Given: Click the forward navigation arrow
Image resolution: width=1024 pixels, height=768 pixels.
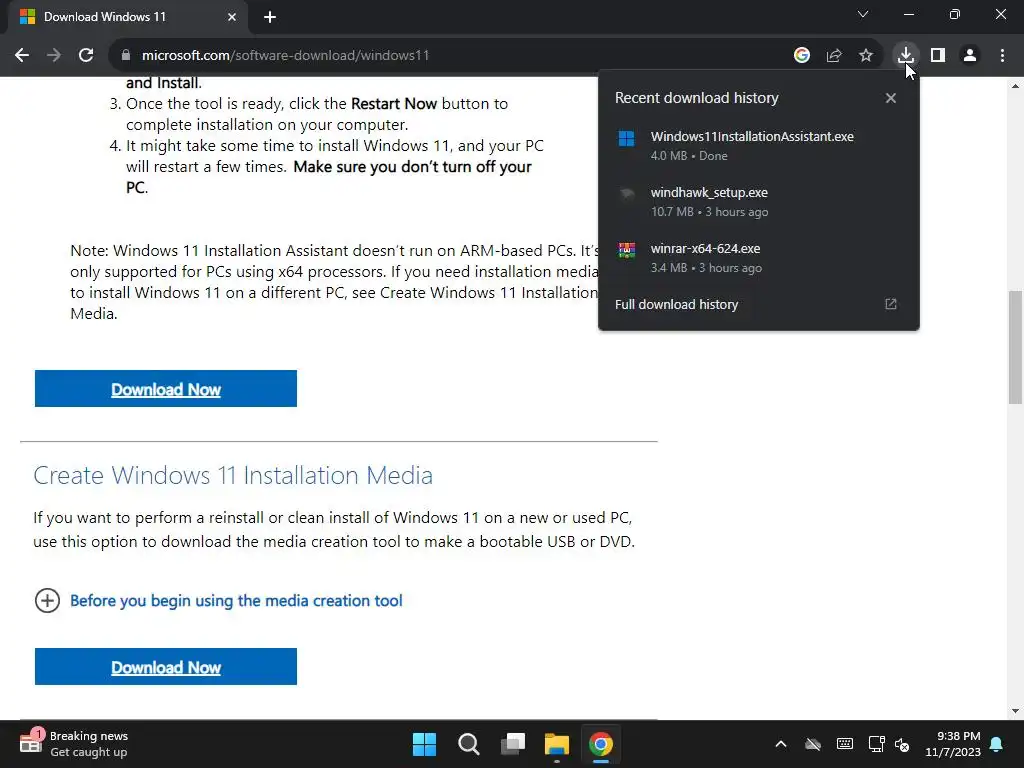Looking at the screenshot, I should click(54, 56).
